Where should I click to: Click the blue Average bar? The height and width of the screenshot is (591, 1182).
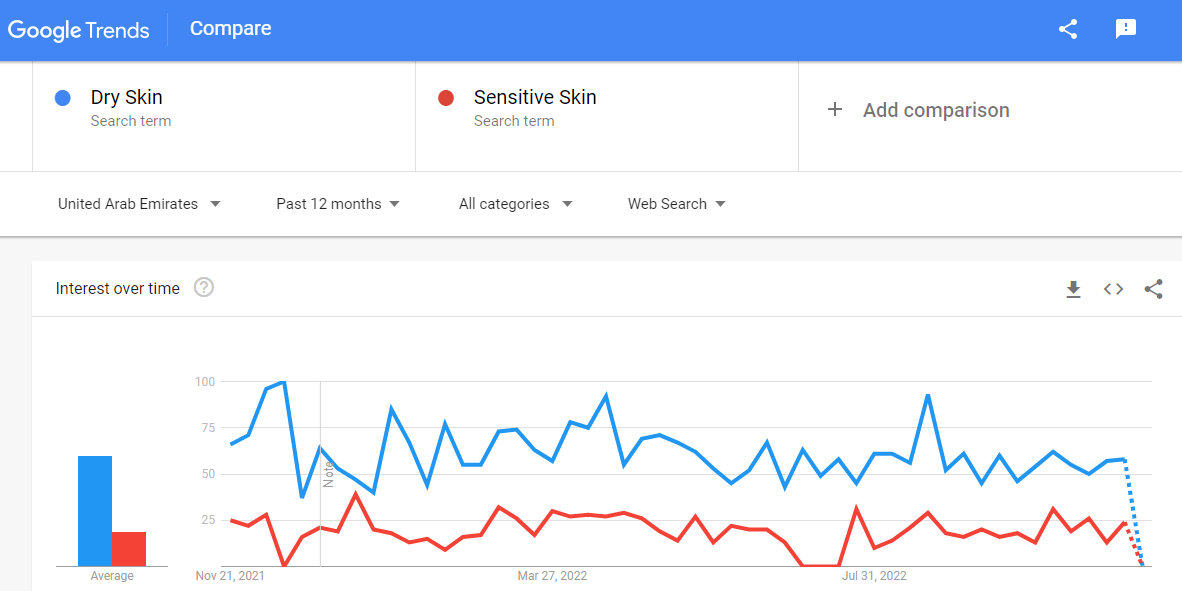coord(95,511)
